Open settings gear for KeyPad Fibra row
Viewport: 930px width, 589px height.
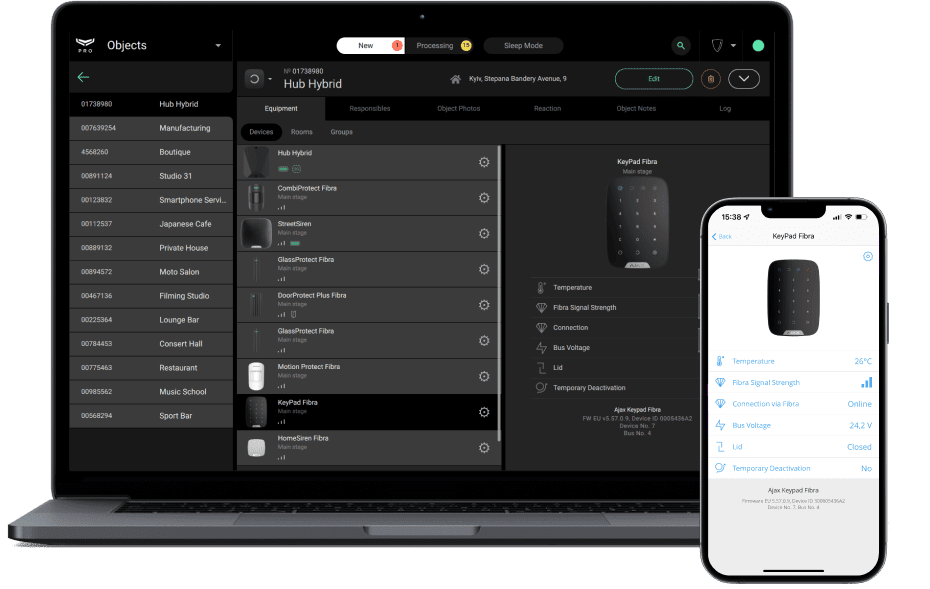[484, 412]
